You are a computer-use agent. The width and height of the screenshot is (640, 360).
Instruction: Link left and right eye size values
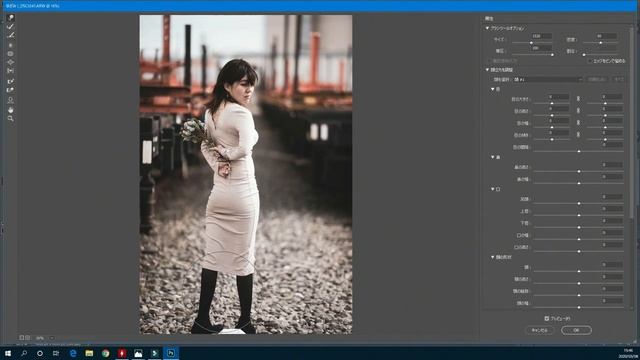578,99
